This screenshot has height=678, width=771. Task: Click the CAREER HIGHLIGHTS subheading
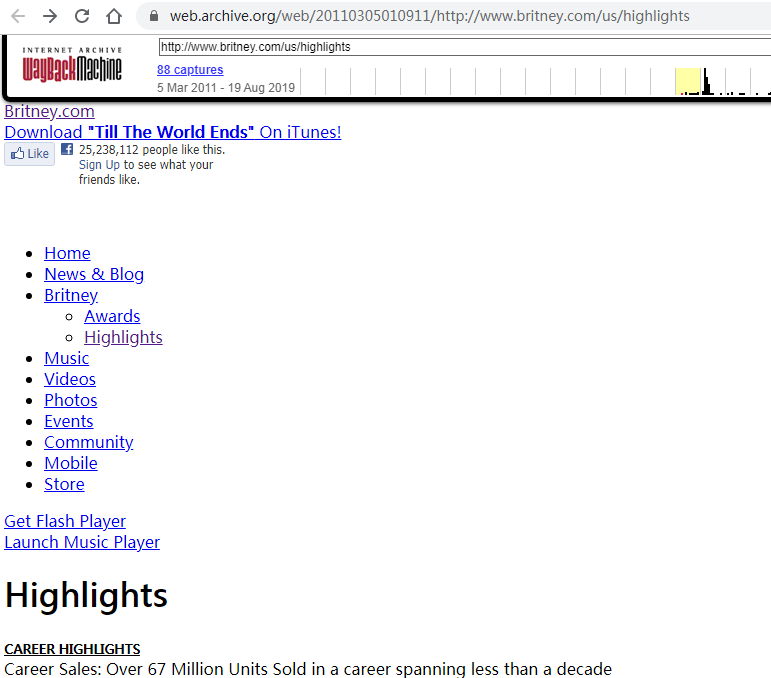pyautogui.click(x=72, y=649)
